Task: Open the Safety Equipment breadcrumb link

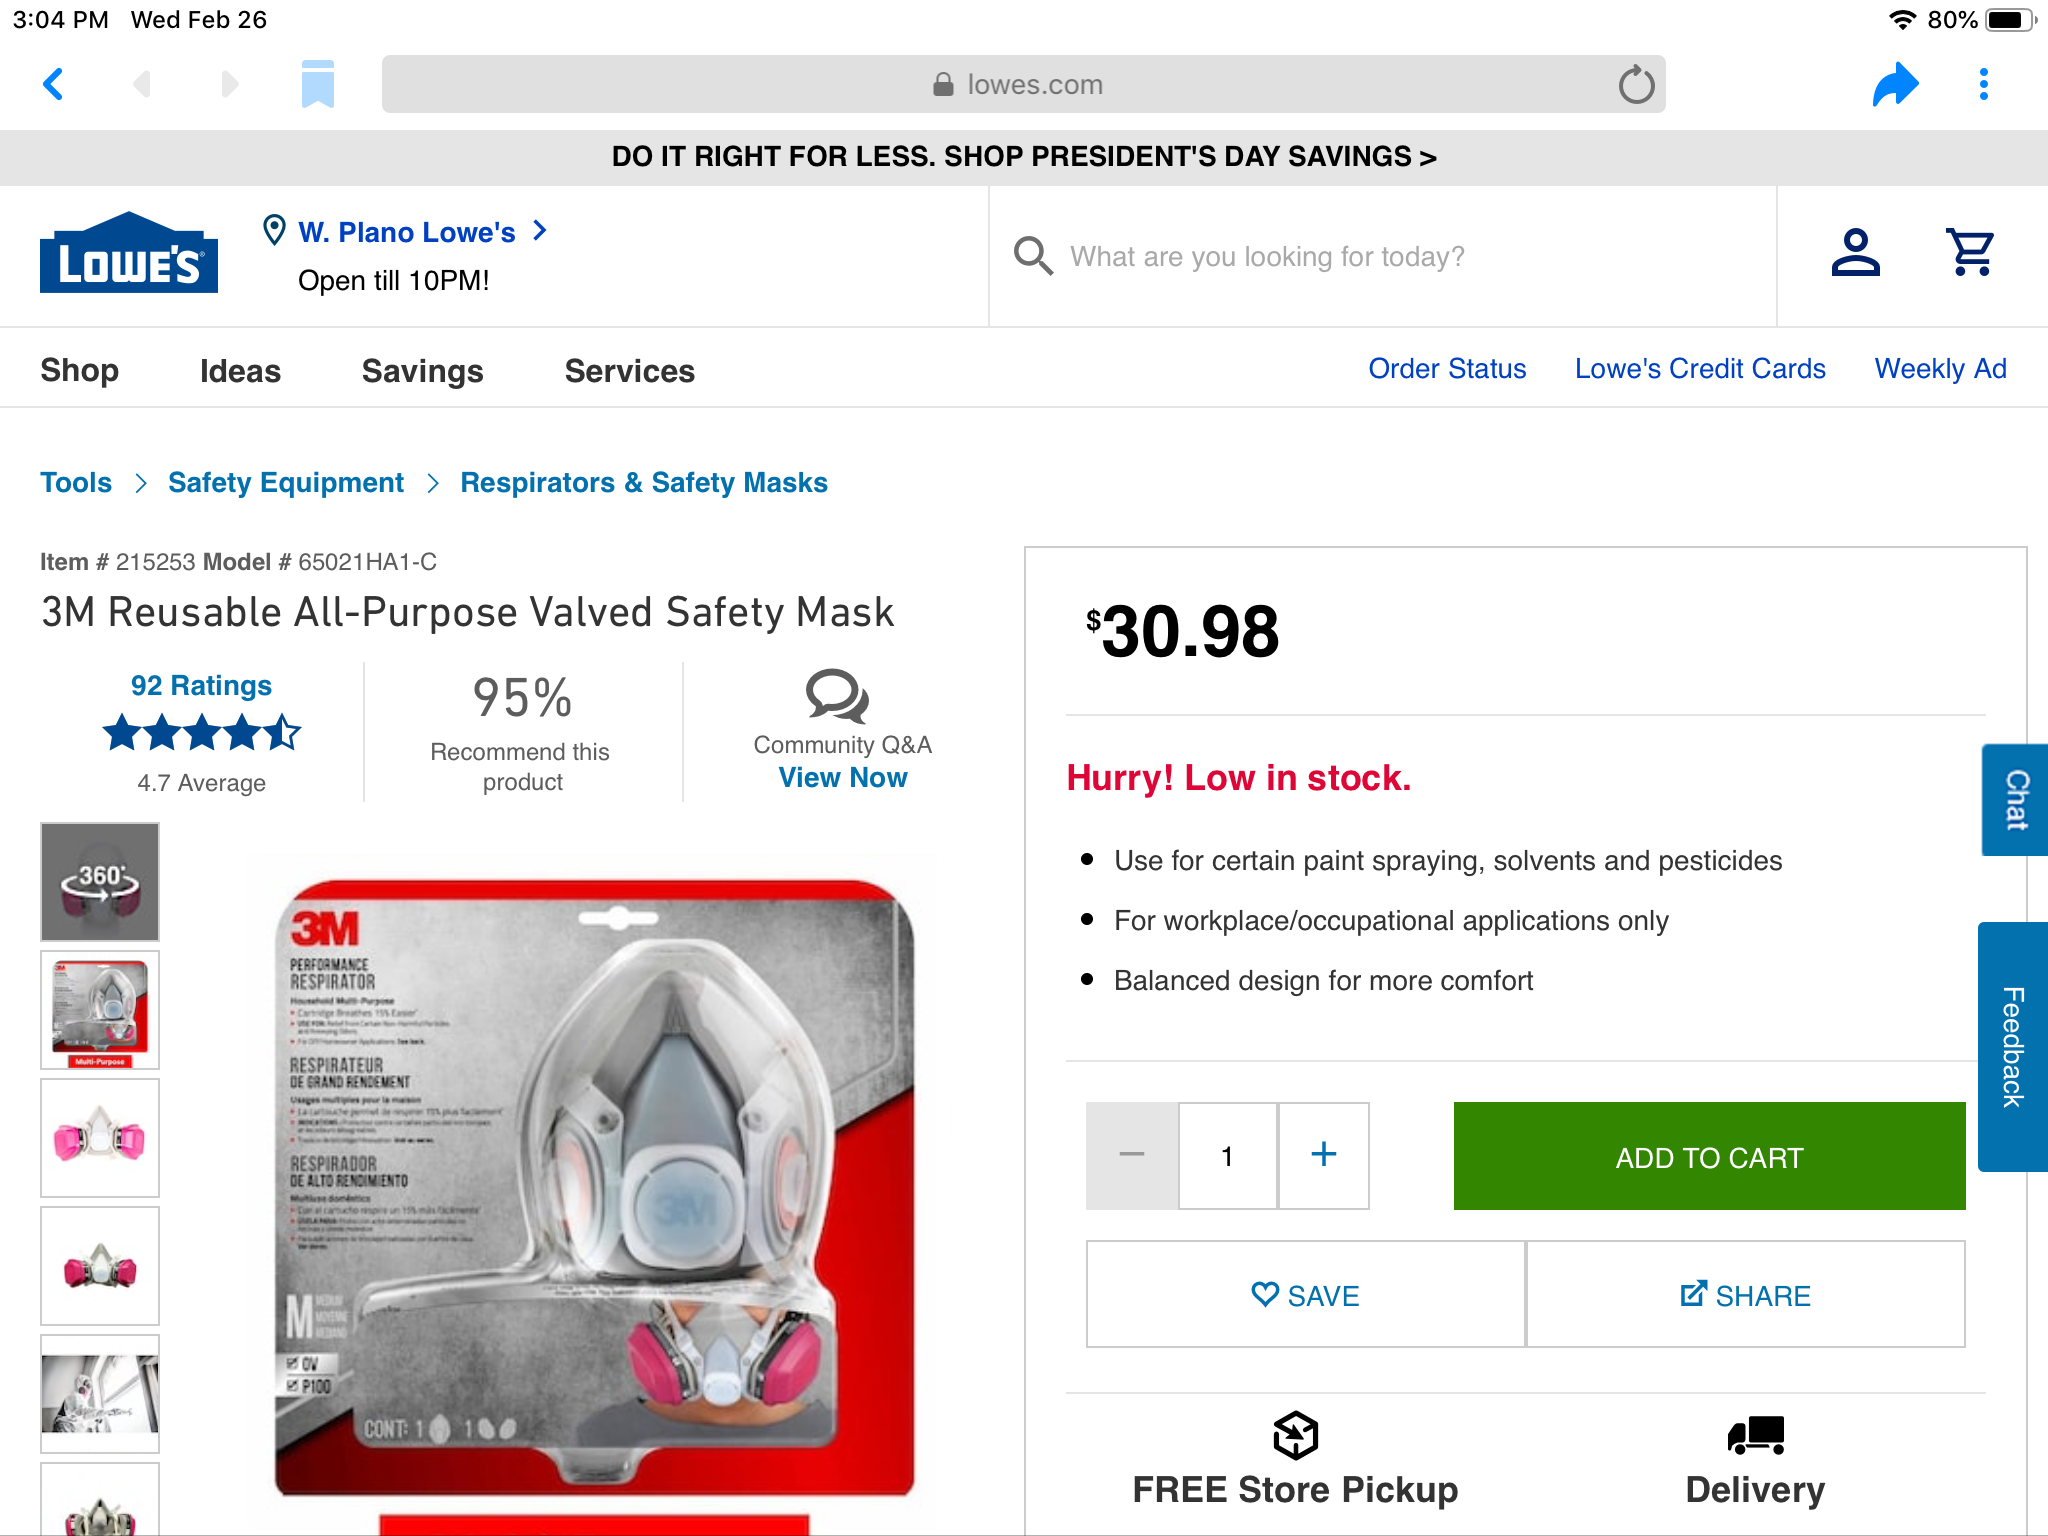Action: 286,483
